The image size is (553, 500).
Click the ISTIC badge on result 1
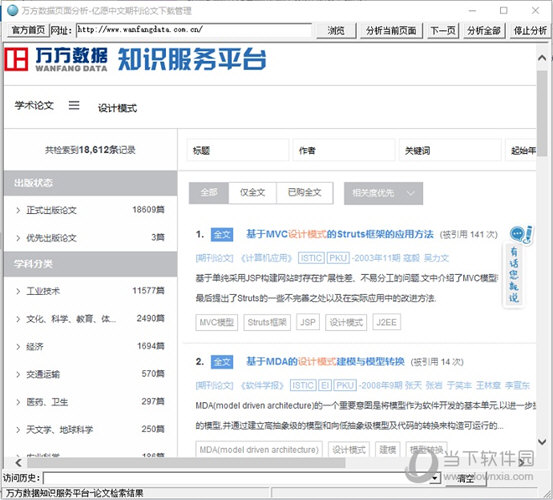click(311, 258)
